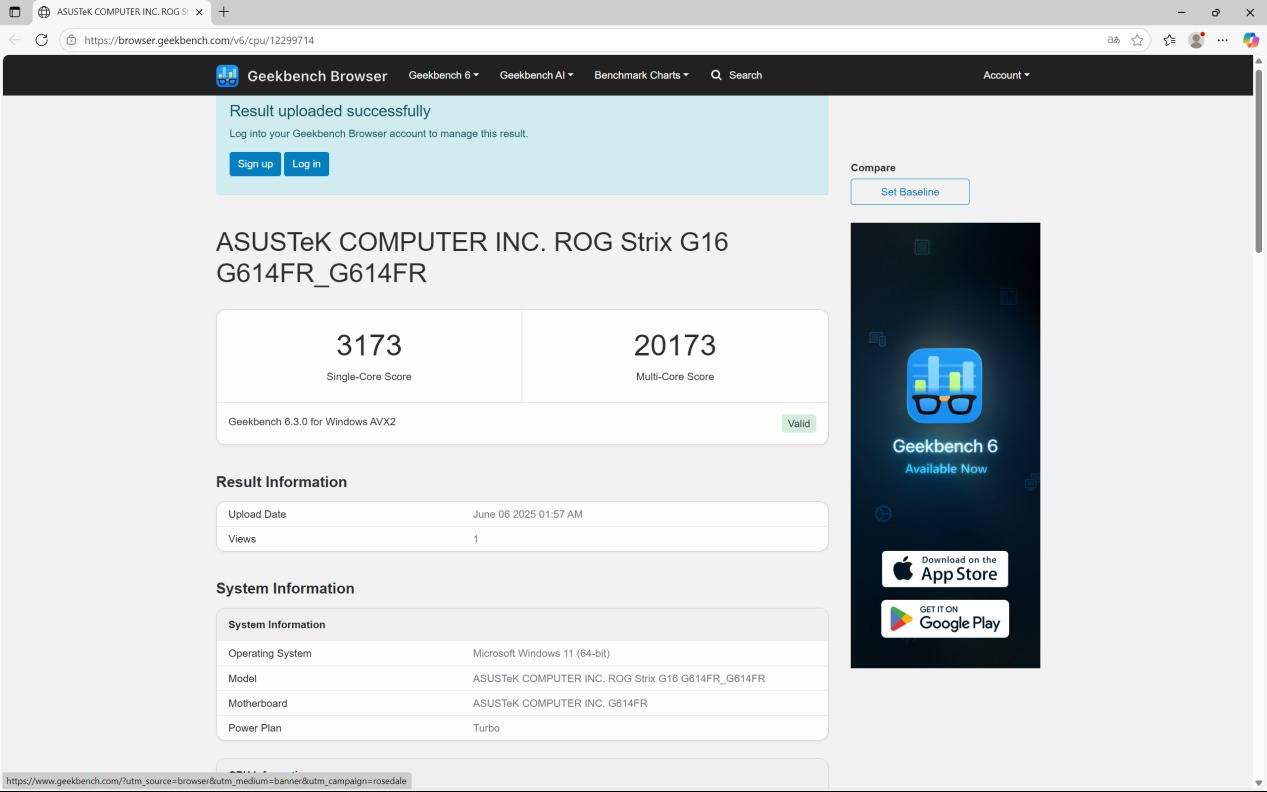This screenshot has width=1267, height=792.
Task: Open browser Settings and more (three dots)
Action: click(x=1222, y=40)
